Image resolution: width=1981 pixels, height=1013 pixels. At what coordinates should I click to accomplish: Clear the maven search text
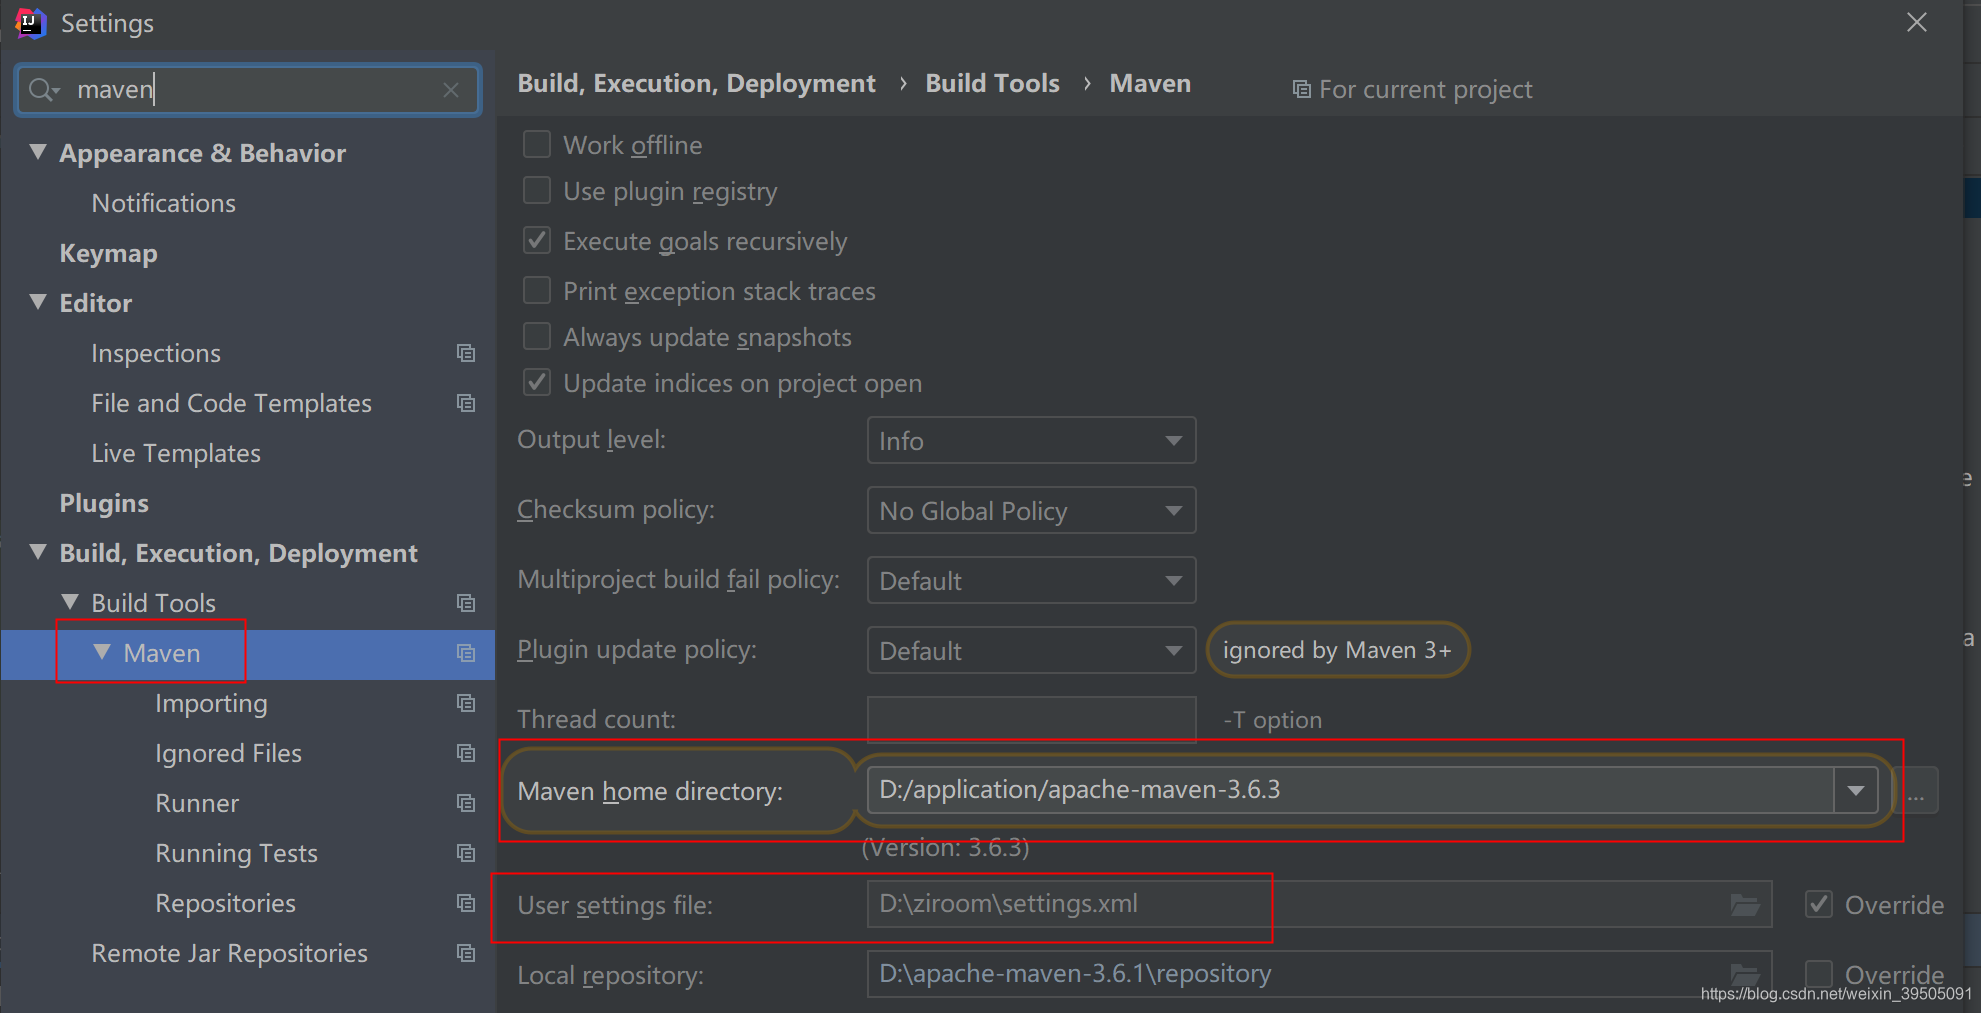pyautogui.click(x=451, y=90)
